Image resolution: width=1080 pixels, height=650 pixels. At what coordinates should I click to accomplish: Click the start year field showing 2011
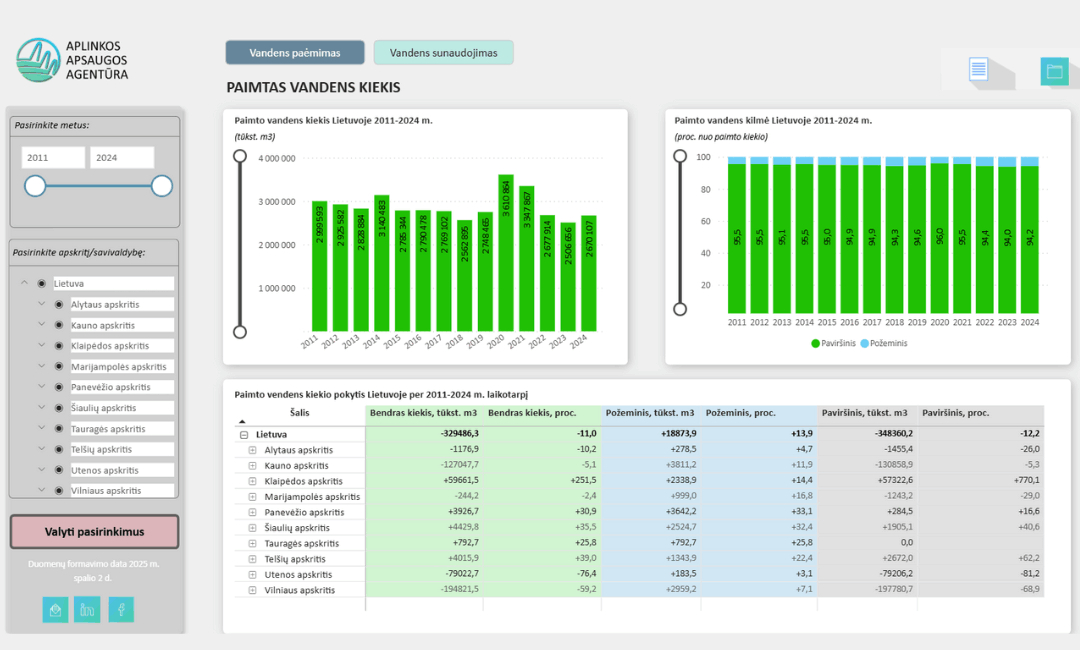pyautogui.click(x=53, y=158)
